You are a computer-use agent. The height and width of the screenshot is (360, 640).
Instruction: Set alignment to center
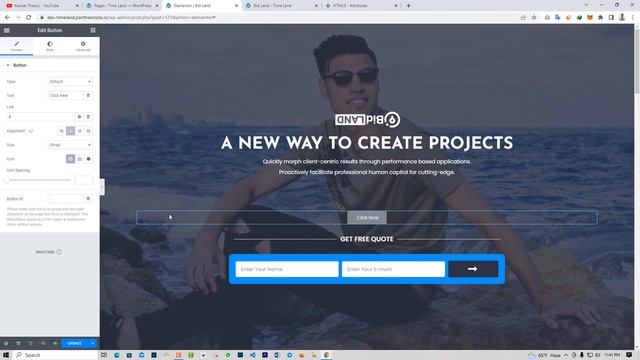tap(70, 131)
